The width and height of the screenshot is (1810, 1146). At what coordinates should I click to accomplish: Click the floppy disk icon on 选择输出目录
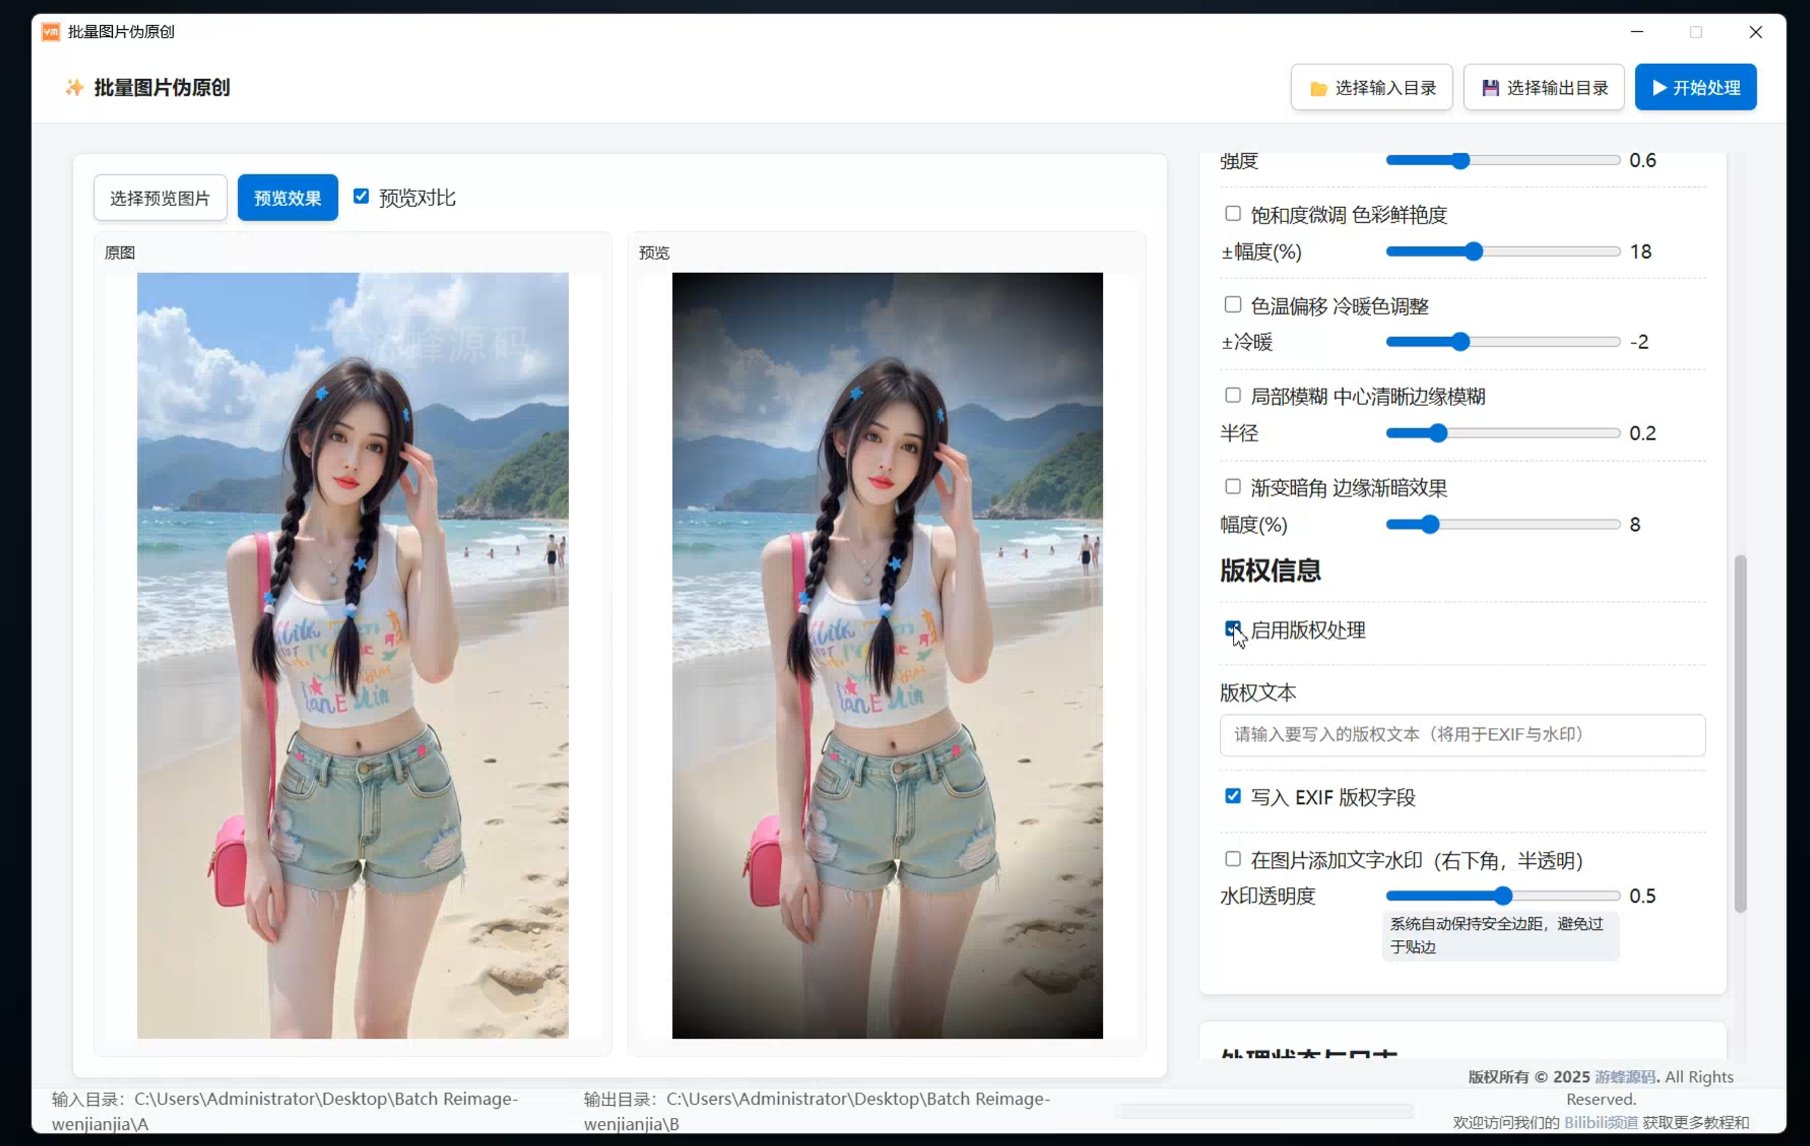pos(1490,88)
